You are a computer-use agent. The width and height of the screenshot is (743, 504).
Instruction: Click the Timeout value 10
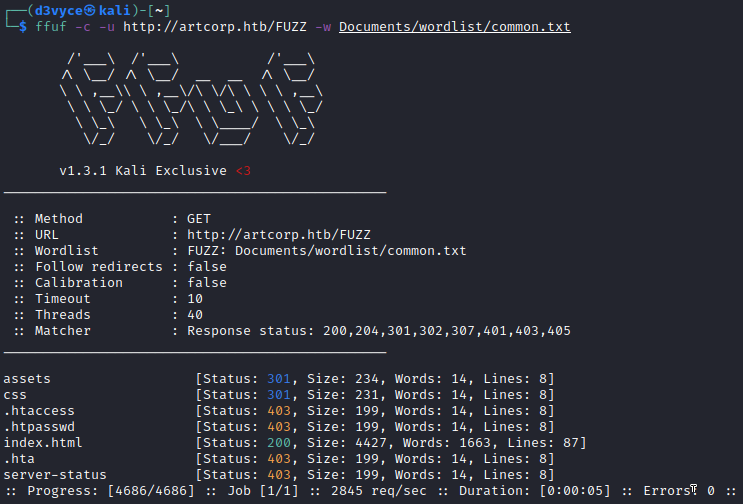(x=195, y=299)
